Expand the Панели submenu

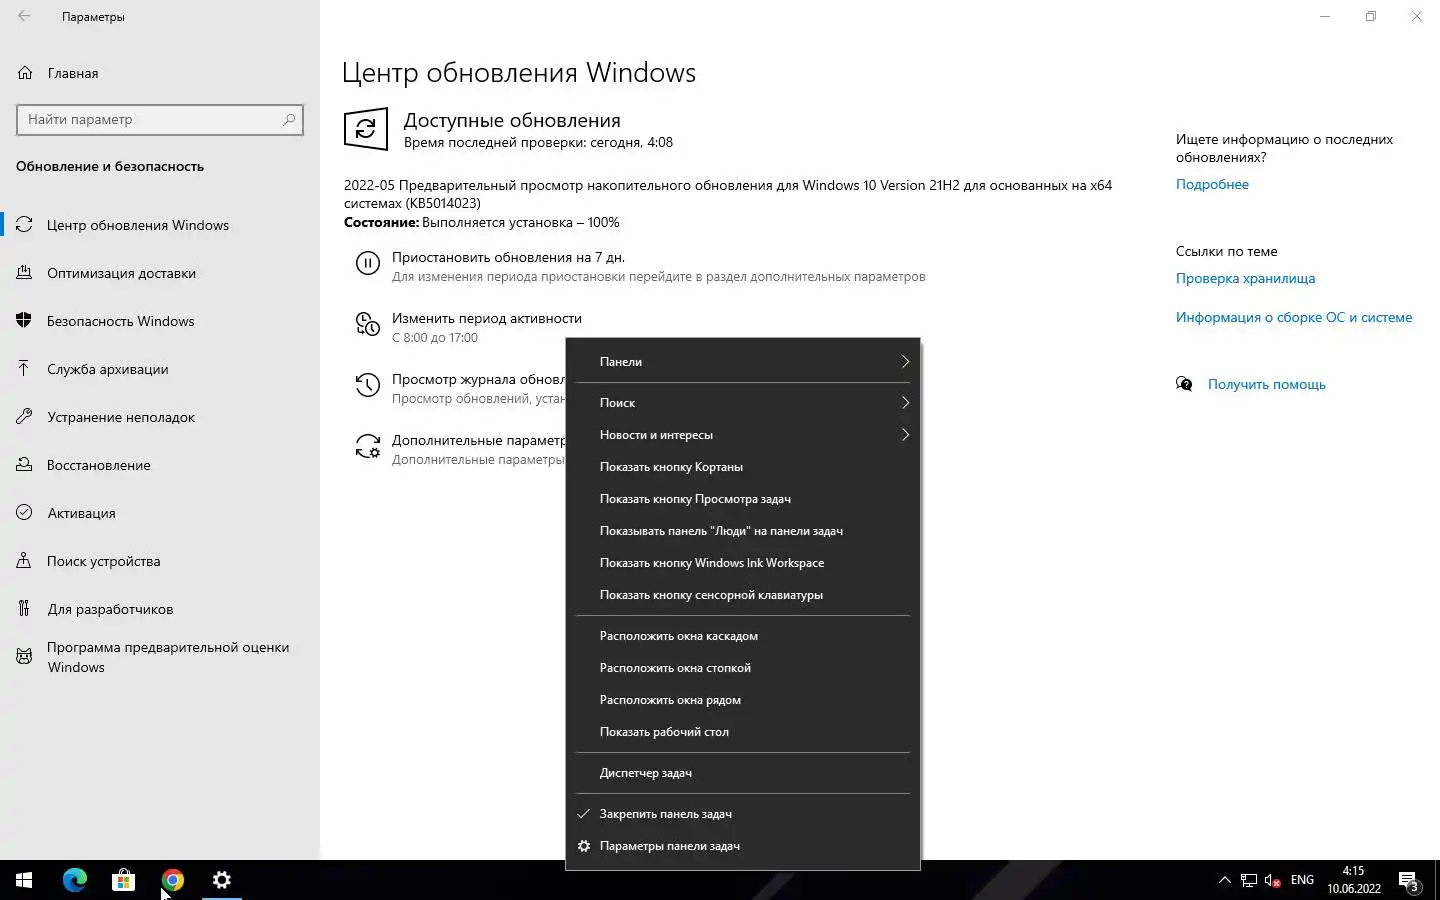pos(743,362)
